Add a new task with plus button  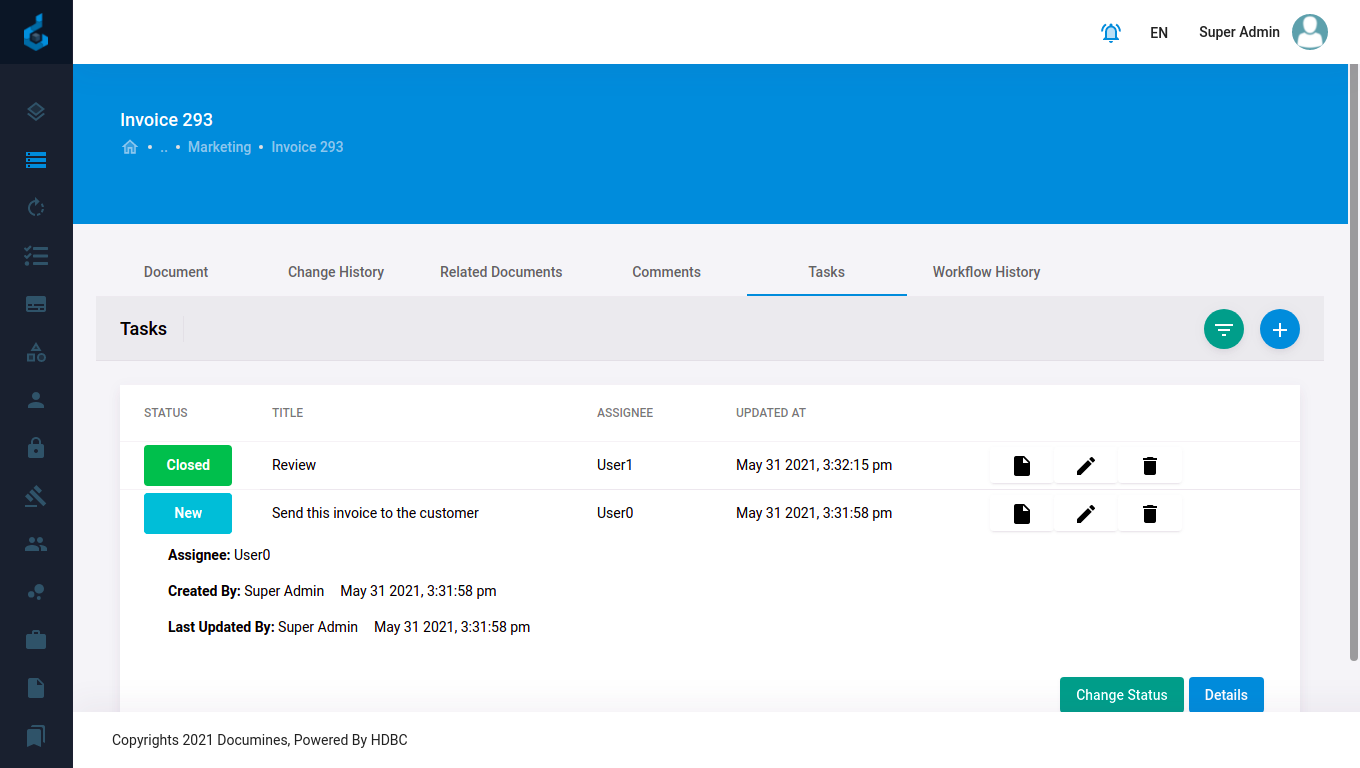1279,329
